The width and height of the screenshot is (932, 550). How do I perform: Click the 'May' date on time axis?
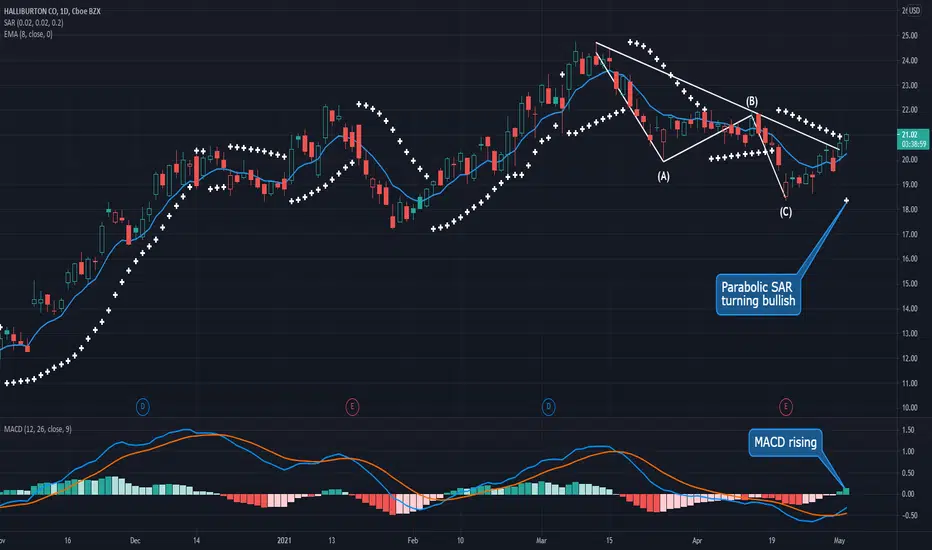click(x=839, y=540)
